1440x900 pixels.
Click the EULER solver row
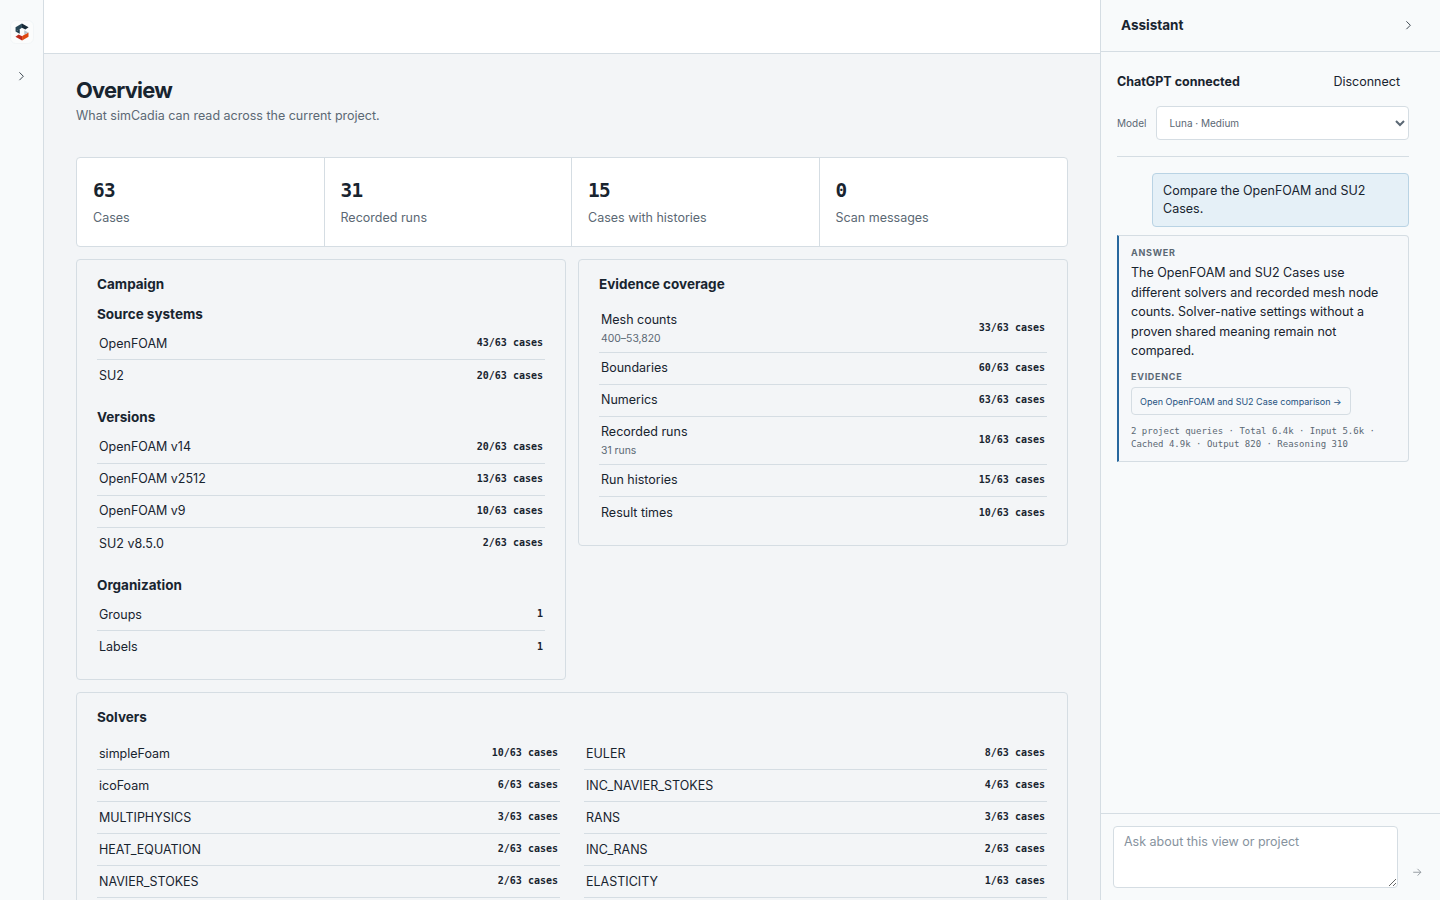(815, 753)
